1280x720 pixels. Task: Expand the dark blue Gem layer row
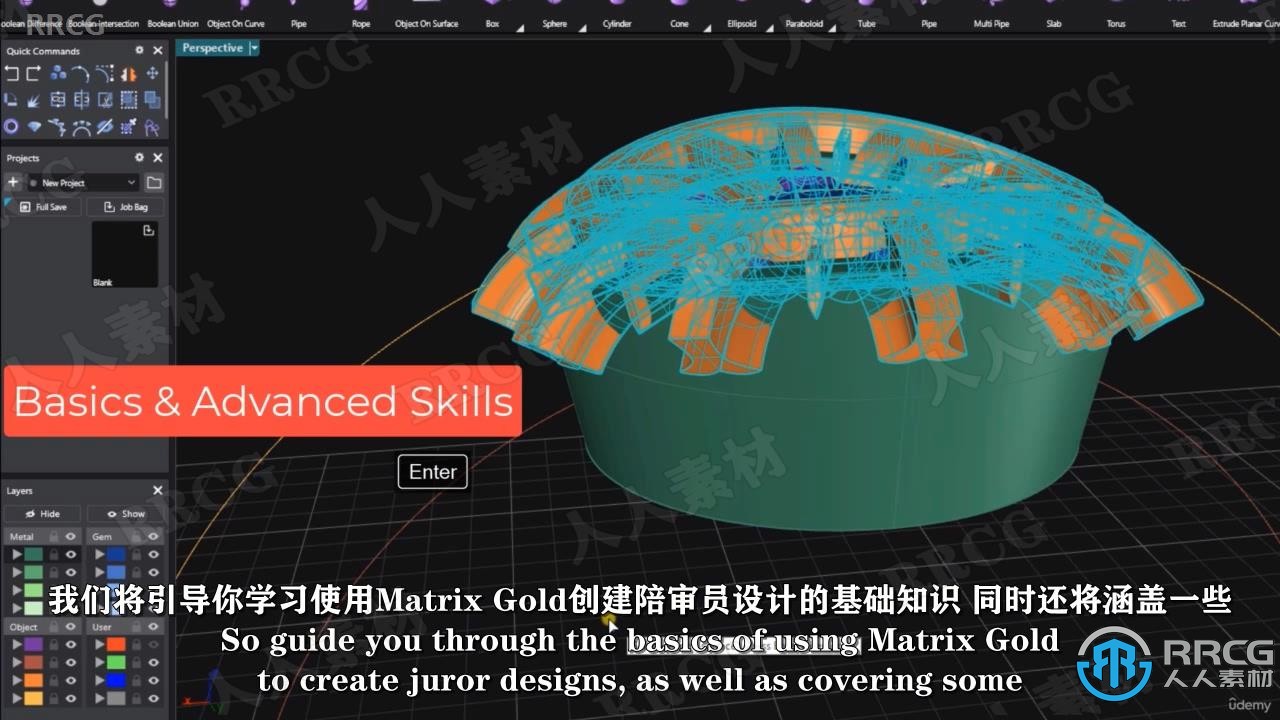pos(99,554)
